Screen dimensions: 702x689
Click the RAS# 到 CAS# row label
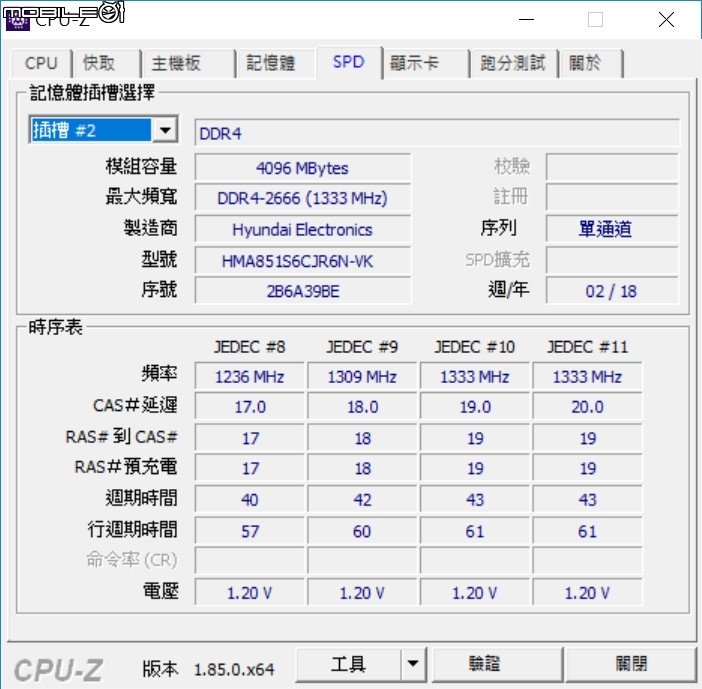[x=121, y=437]
